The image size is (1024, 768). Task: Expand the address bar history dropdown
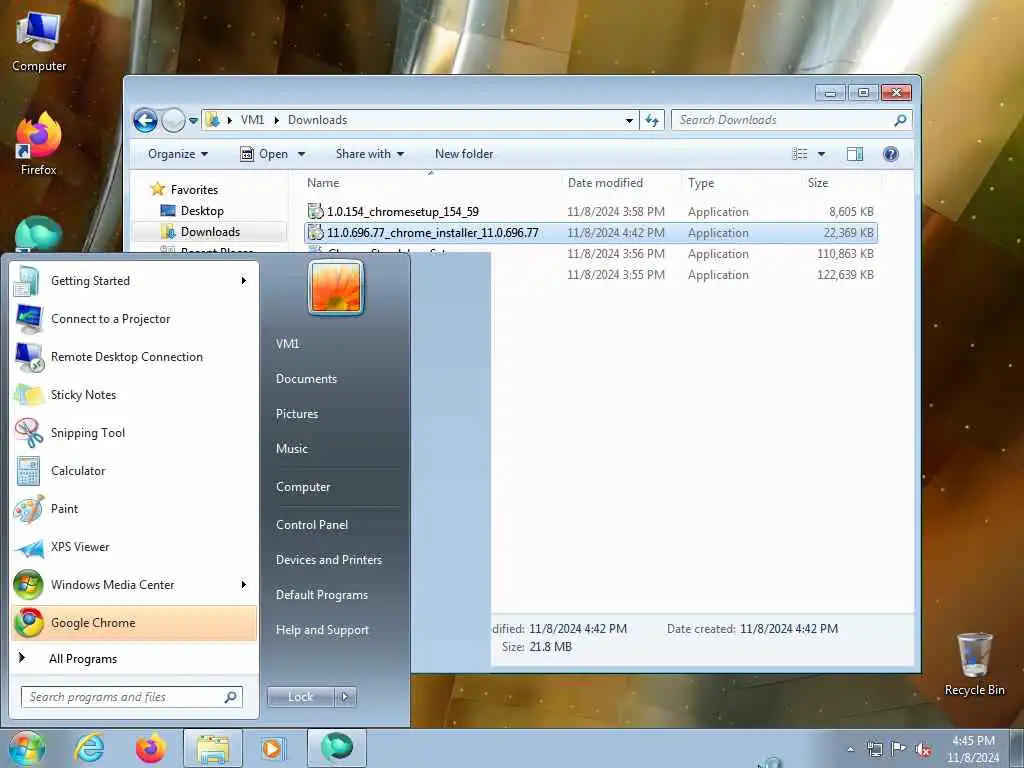click(x=629, y=120)
